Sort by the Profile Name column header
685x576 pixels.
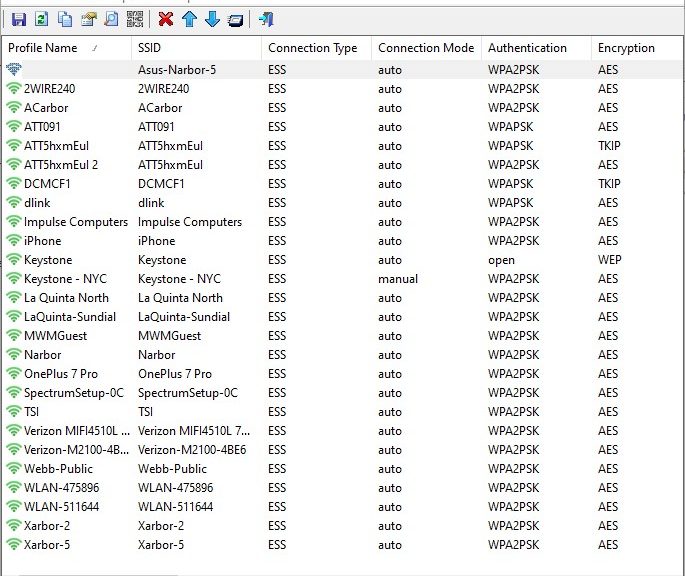[66, 48]
